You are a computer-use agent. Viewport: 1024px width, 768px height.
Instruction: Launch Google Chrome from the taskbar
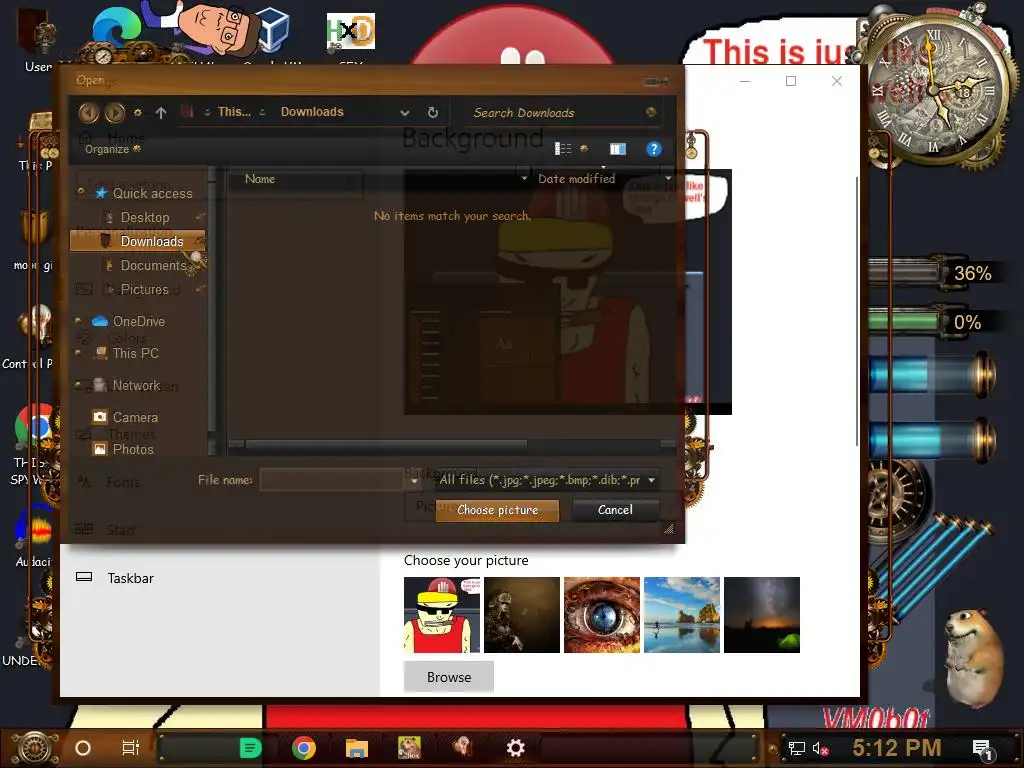(x=304, y=748)
